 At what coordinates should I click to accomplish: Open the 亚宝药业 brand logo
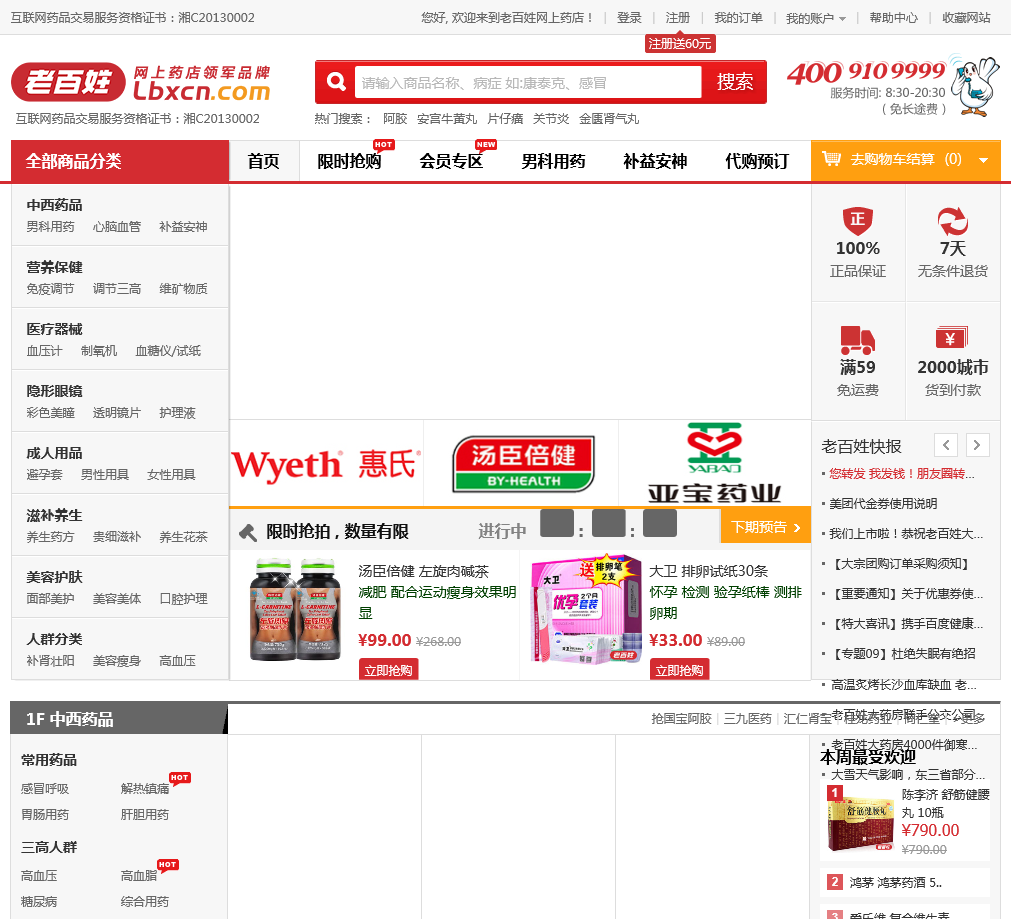(x=714, y=462)
